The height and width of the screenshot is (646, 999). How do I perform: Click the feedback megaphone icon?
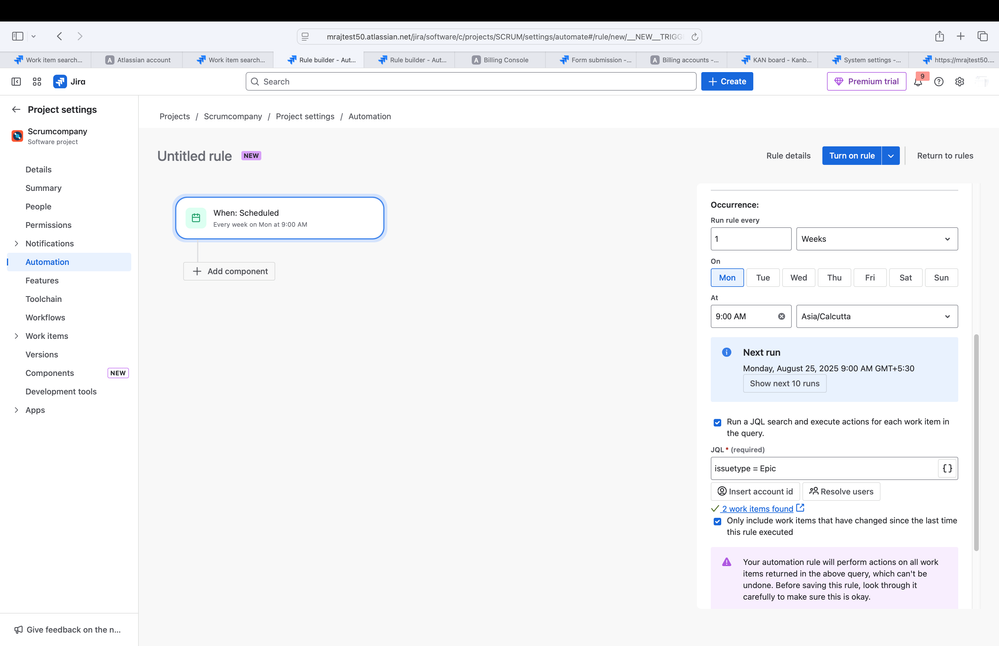[x=18, y=629]
